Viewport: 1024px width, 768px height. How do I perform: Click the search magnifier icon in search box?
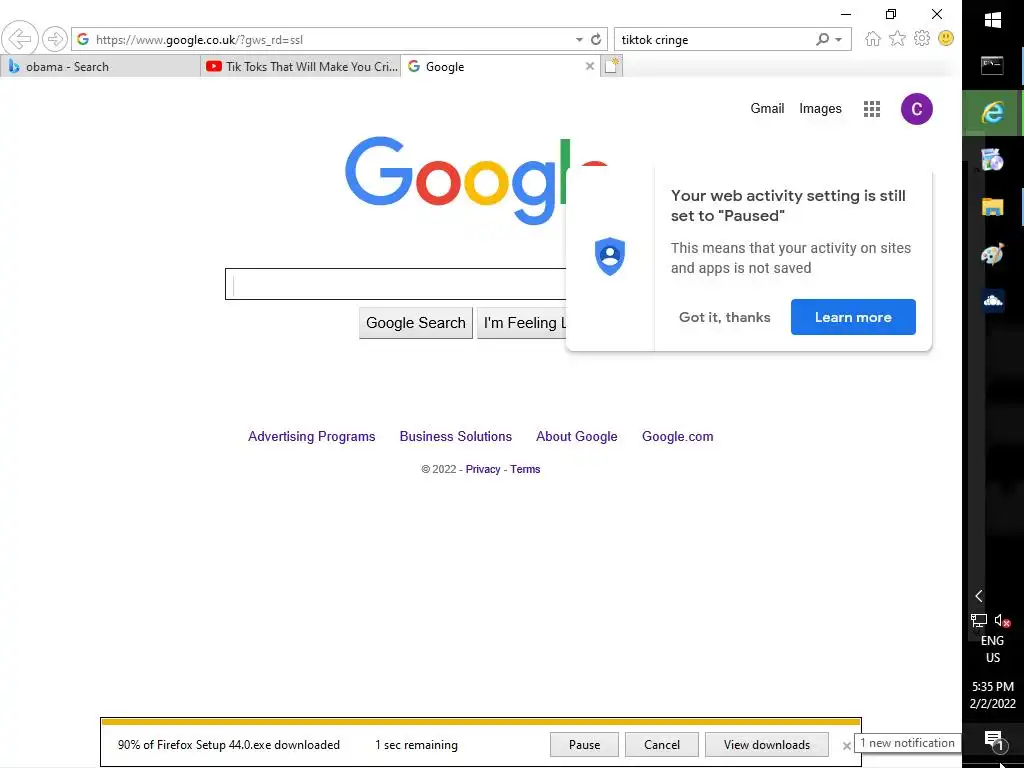pos(823,40)
